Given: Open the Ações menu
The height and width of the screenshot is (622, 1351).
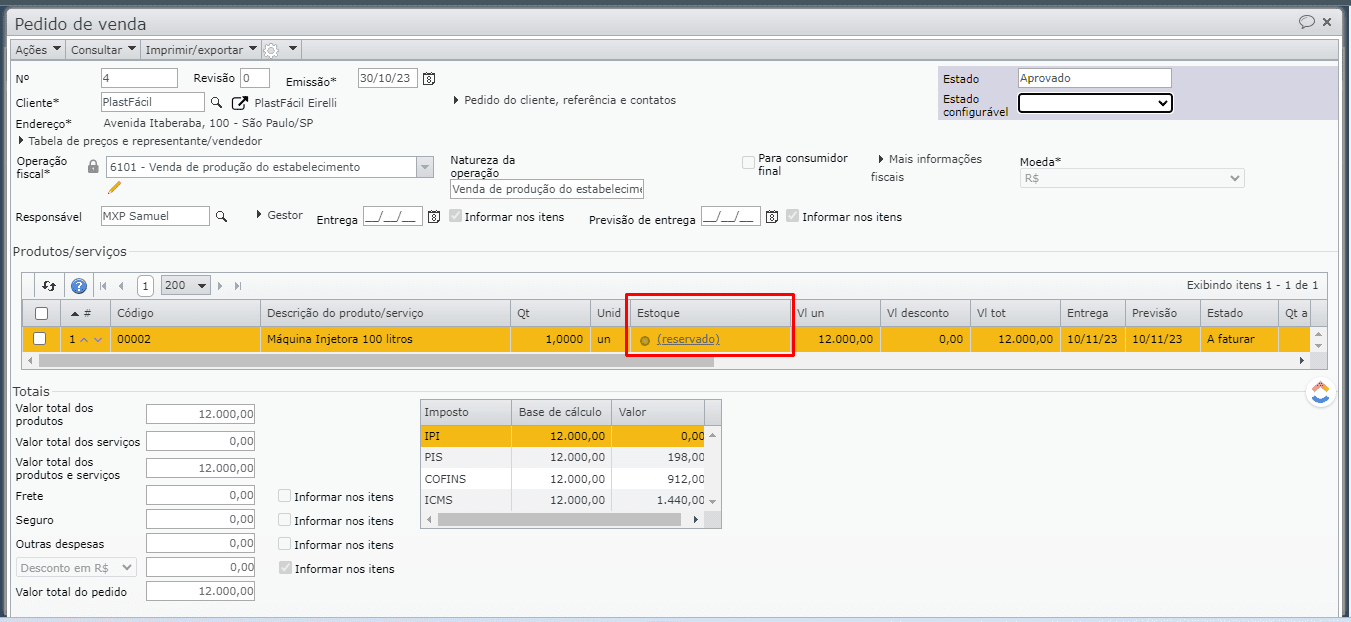Looking at the screenshot, I should point(38,49).
